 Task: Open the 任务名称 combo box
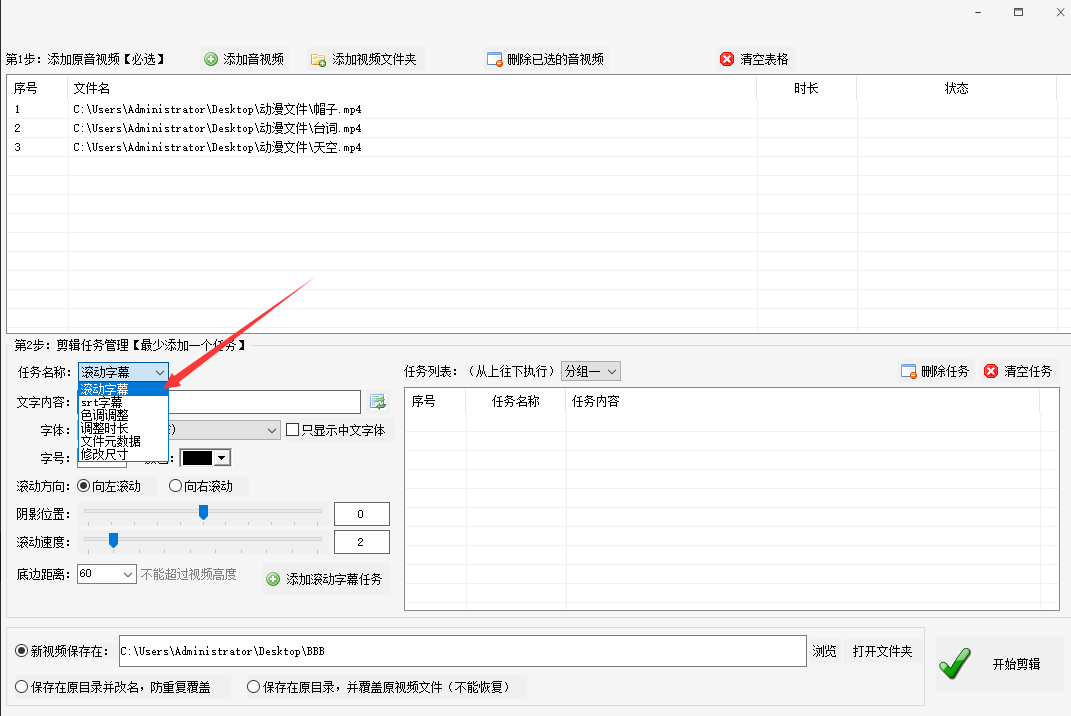coord(123,372)
